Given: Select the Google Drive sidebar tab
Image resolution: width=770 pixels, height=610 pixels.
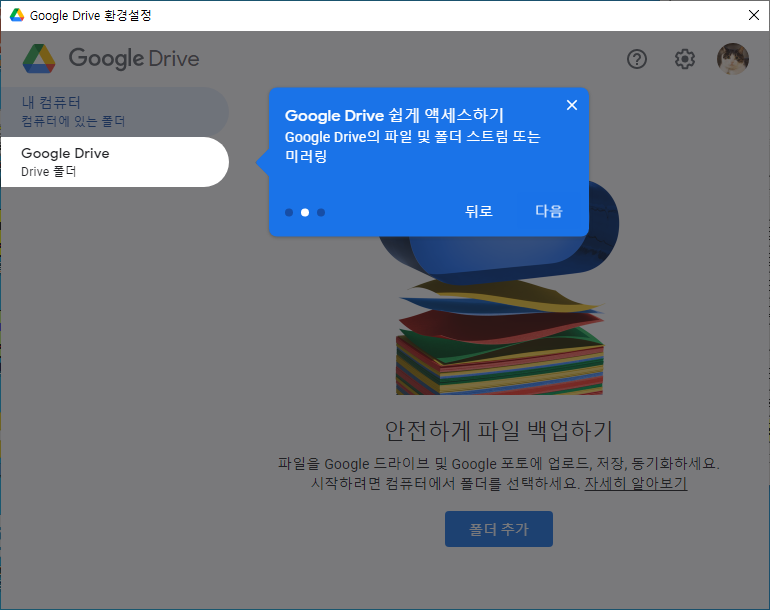Looking at the screenshot, I should click(115, 162).
